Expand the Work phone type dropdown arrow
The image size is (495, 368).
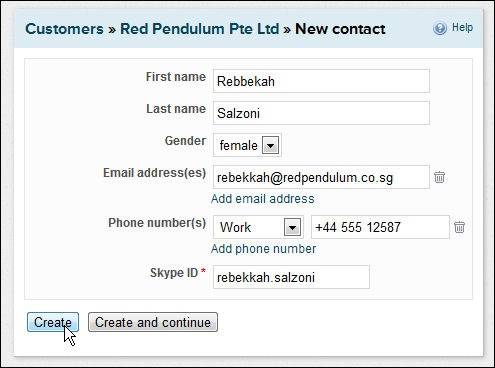coord(292,227)
